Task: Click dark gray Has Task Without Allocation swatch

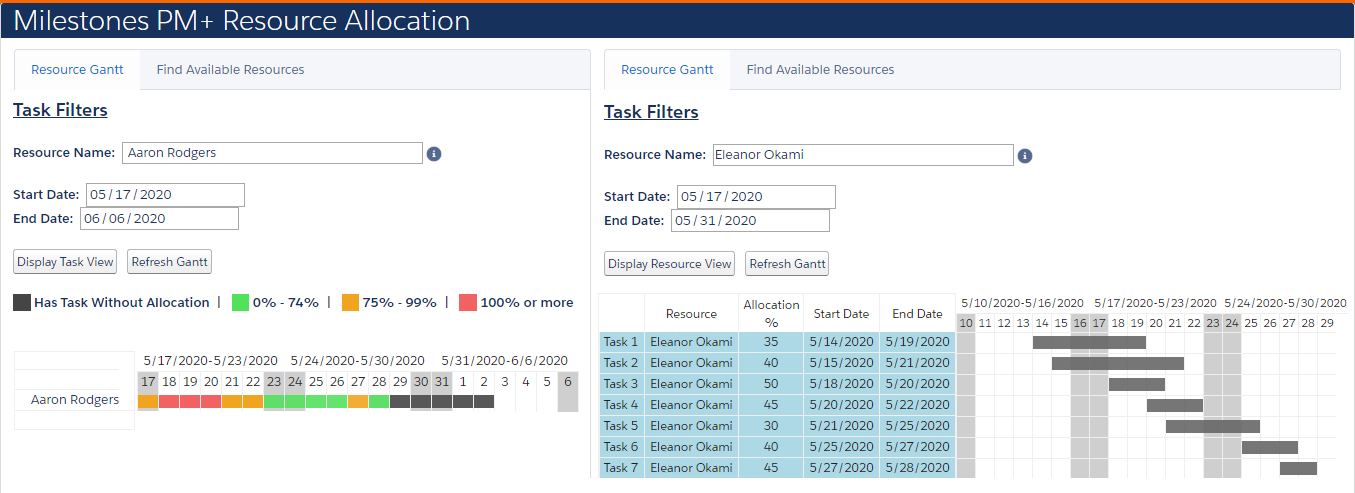Action: (22, 302)
